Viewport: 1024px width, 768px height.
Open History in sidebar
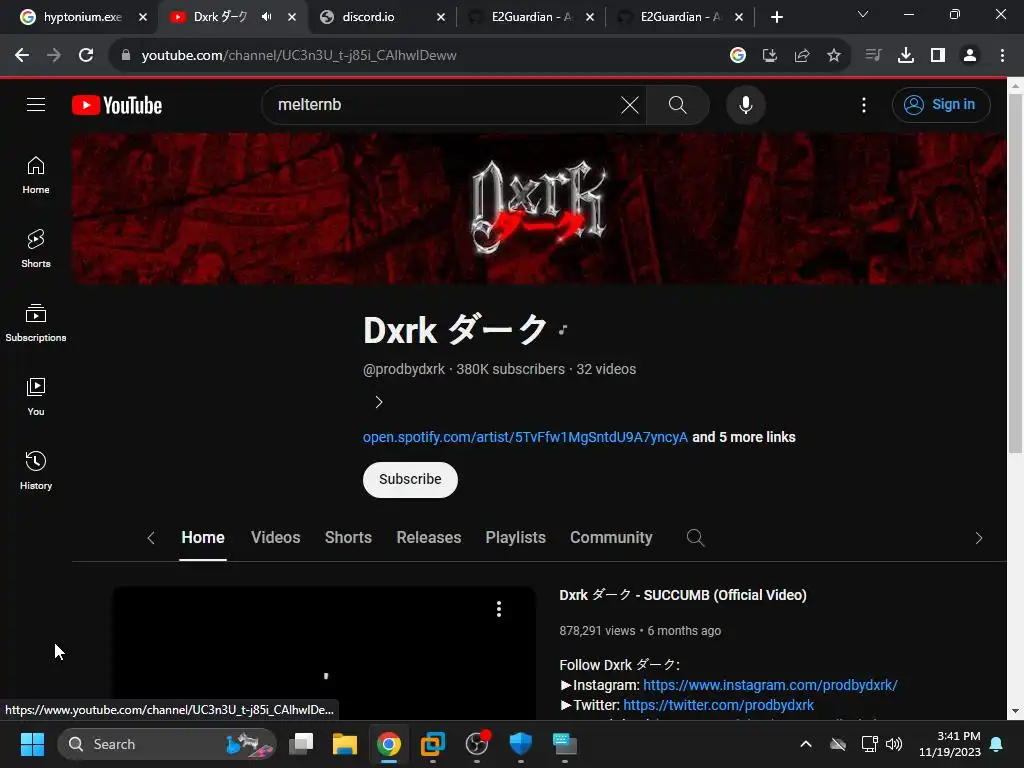pos(36,470)
